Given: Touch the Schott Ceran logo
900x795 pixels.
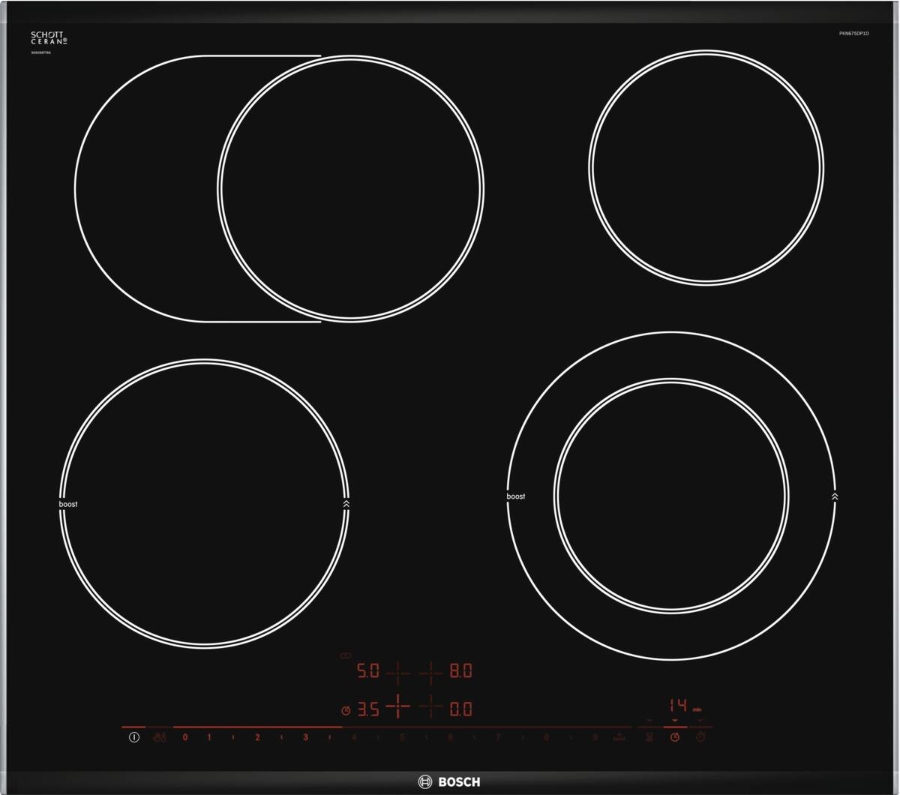Looking at the screenshot, I should tap(49, 38).
